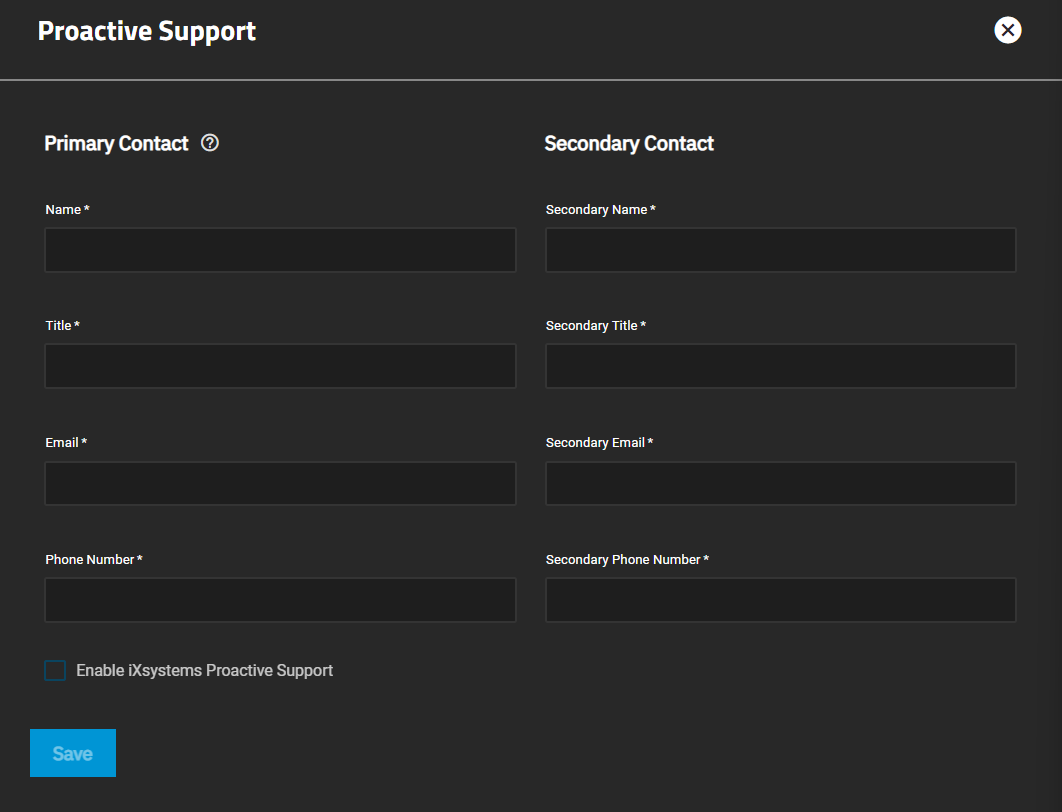Check the box beside Enable iXsystems Proactive Support
The height and width of the screenshot is (812, 1062).
[x=55, y=670]
